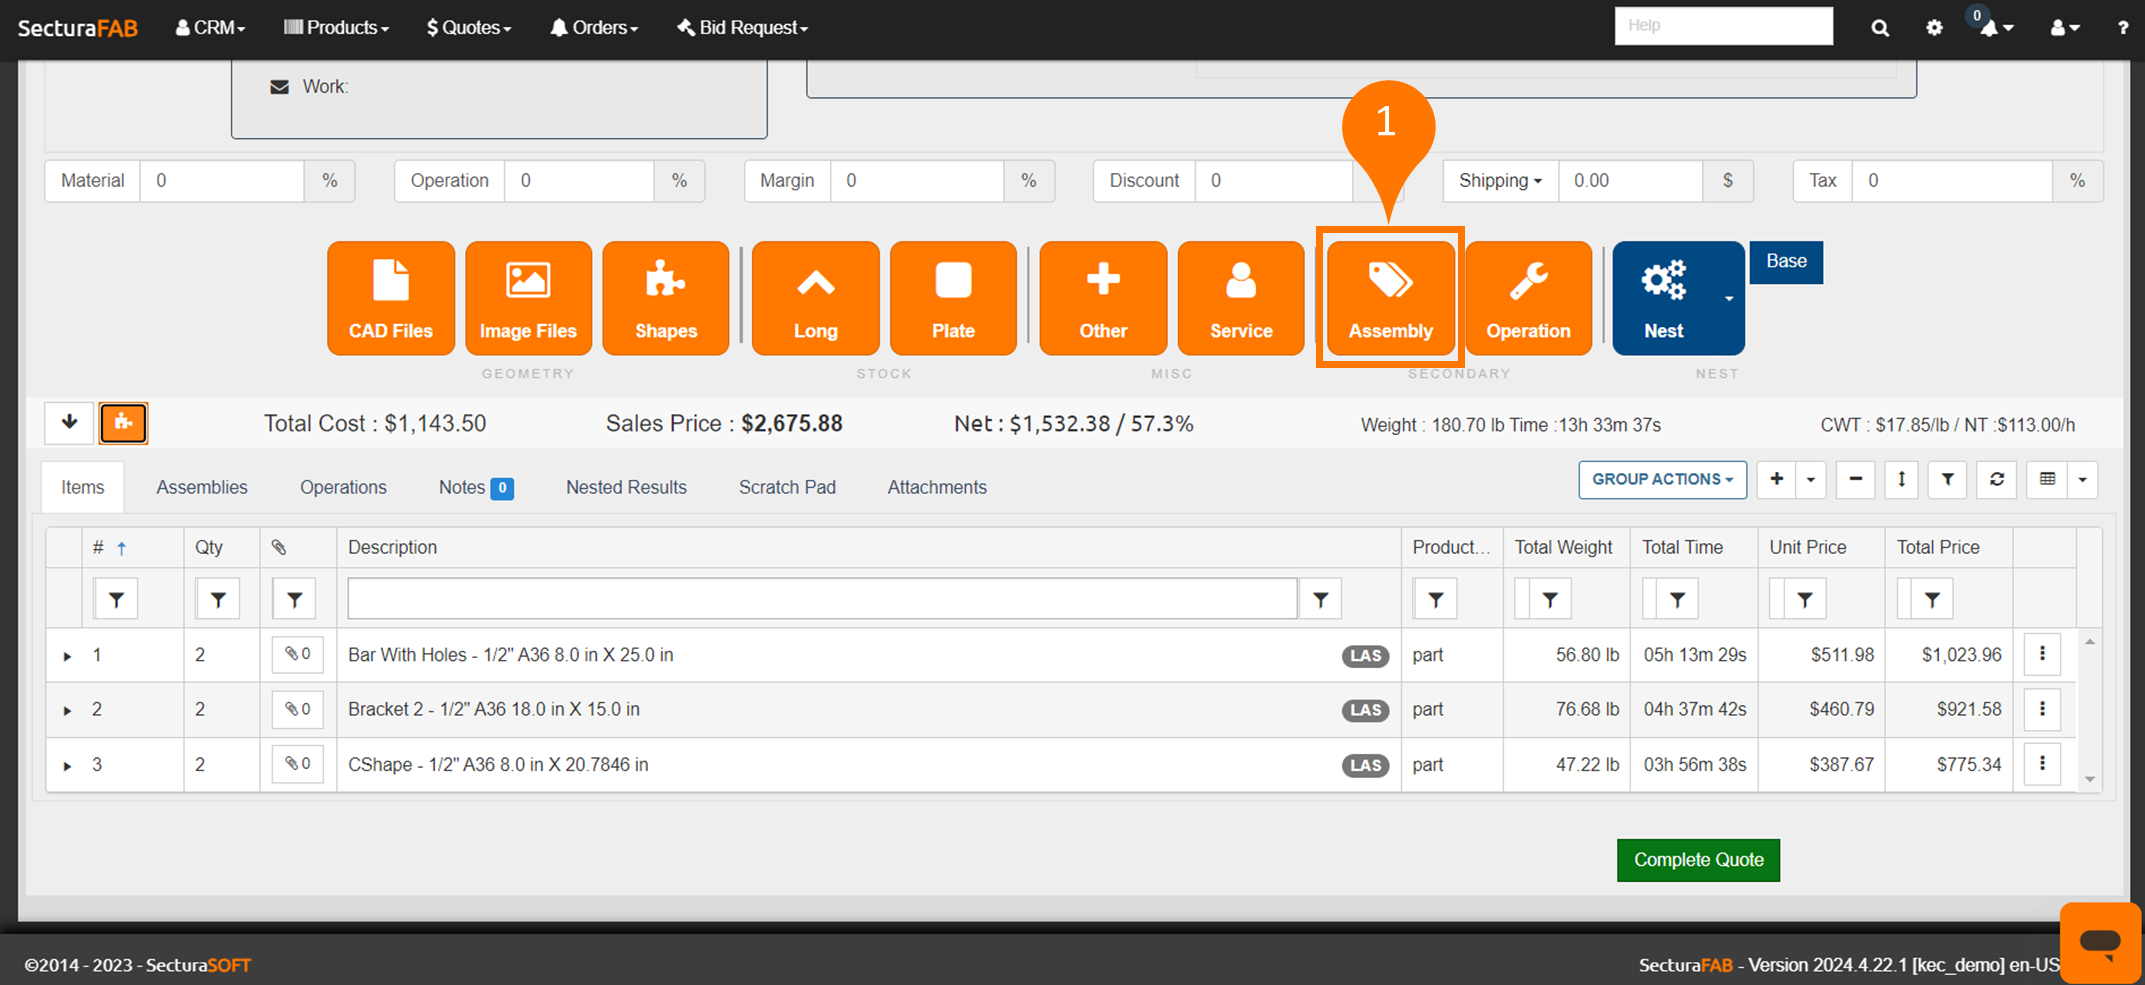The image size is (2145, 985).
Task: Click the refresh icon in grid toolbar
Action: pos(1997,480)
